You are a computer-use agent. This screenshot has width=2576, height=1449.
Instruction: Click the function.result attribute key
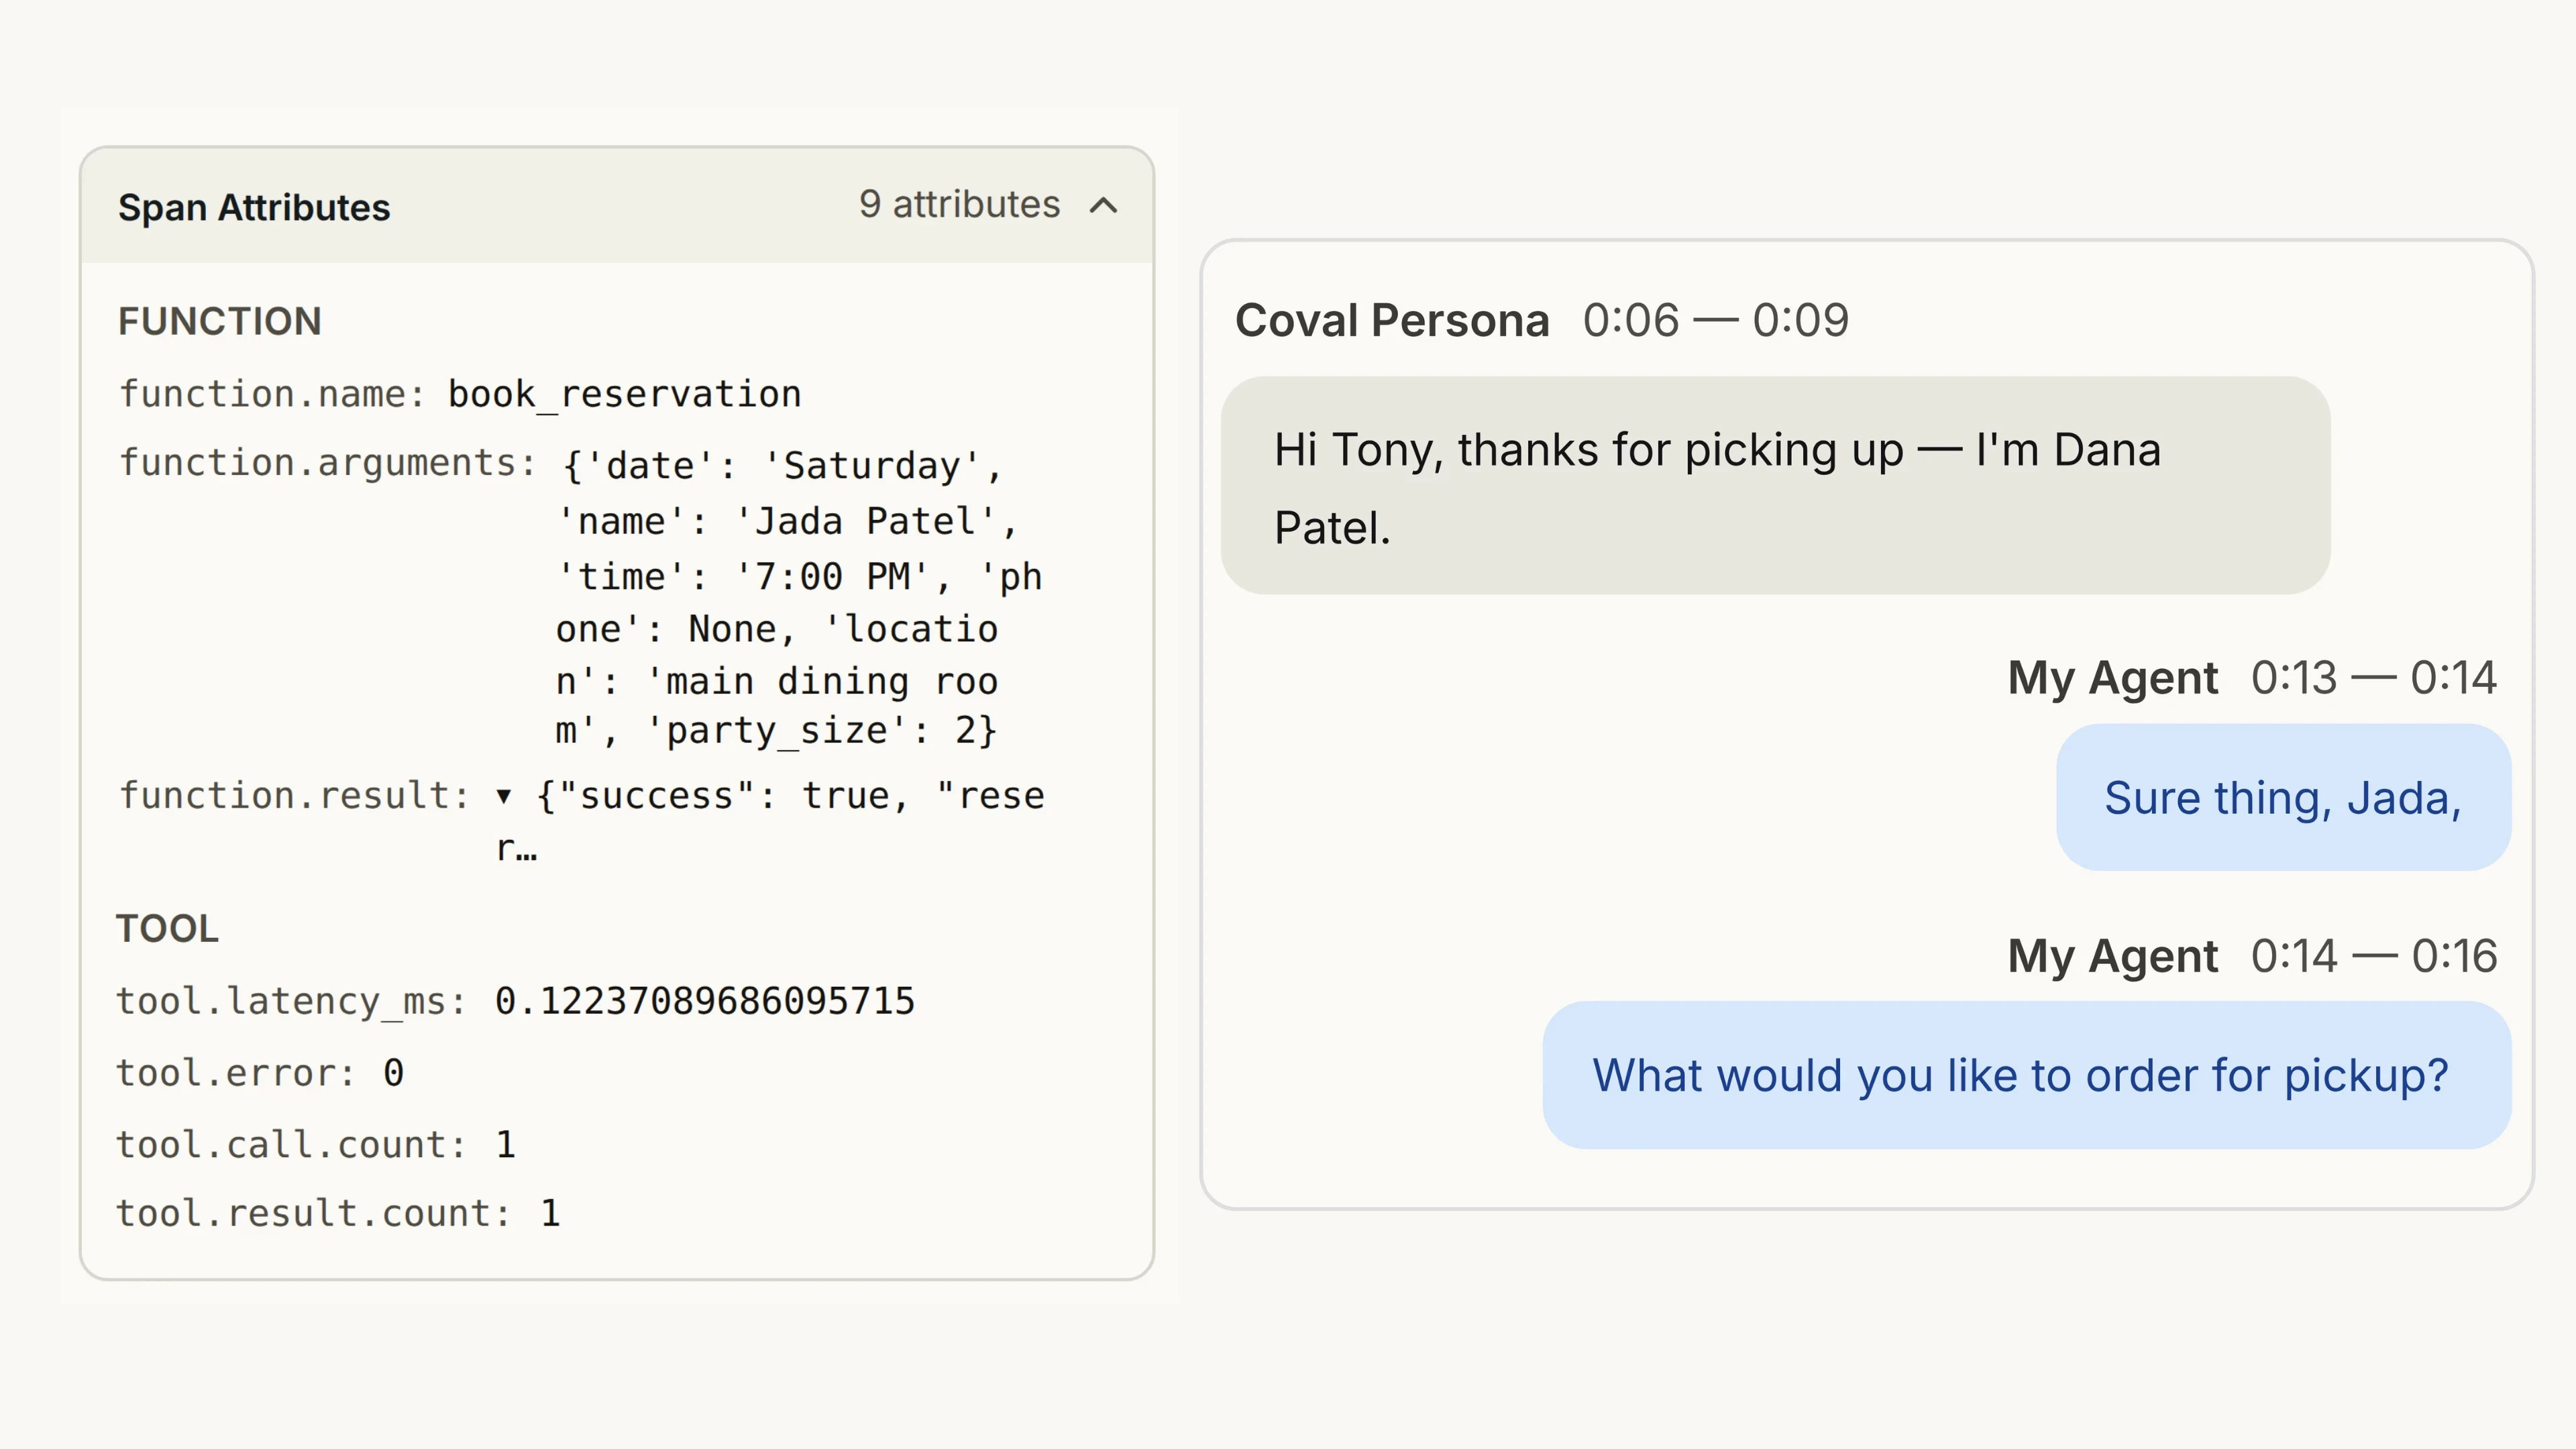coord(294,796)
